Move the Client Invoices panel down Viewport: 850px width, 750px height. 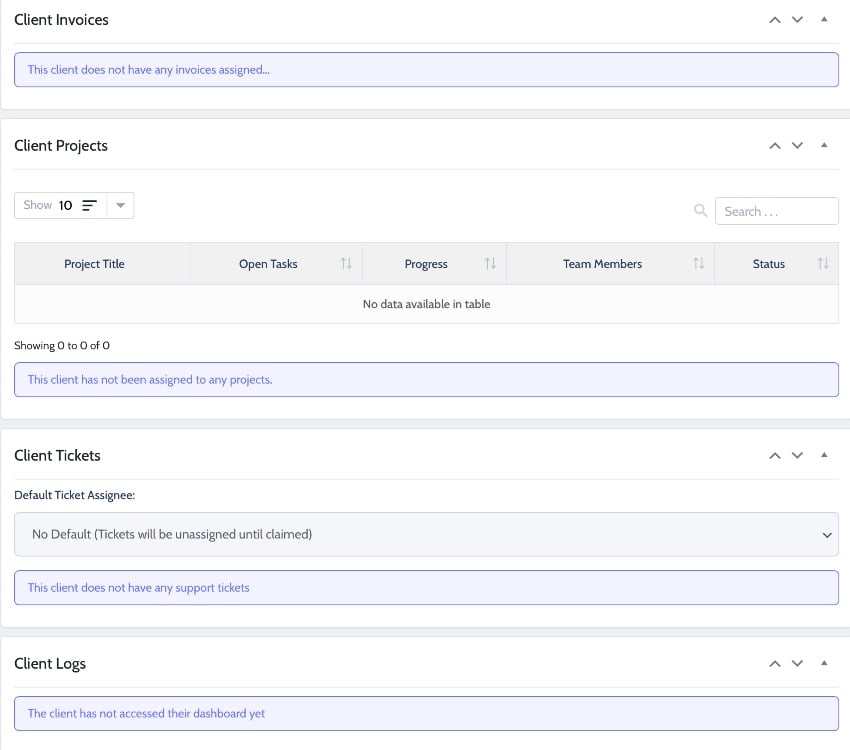[797, 19]
